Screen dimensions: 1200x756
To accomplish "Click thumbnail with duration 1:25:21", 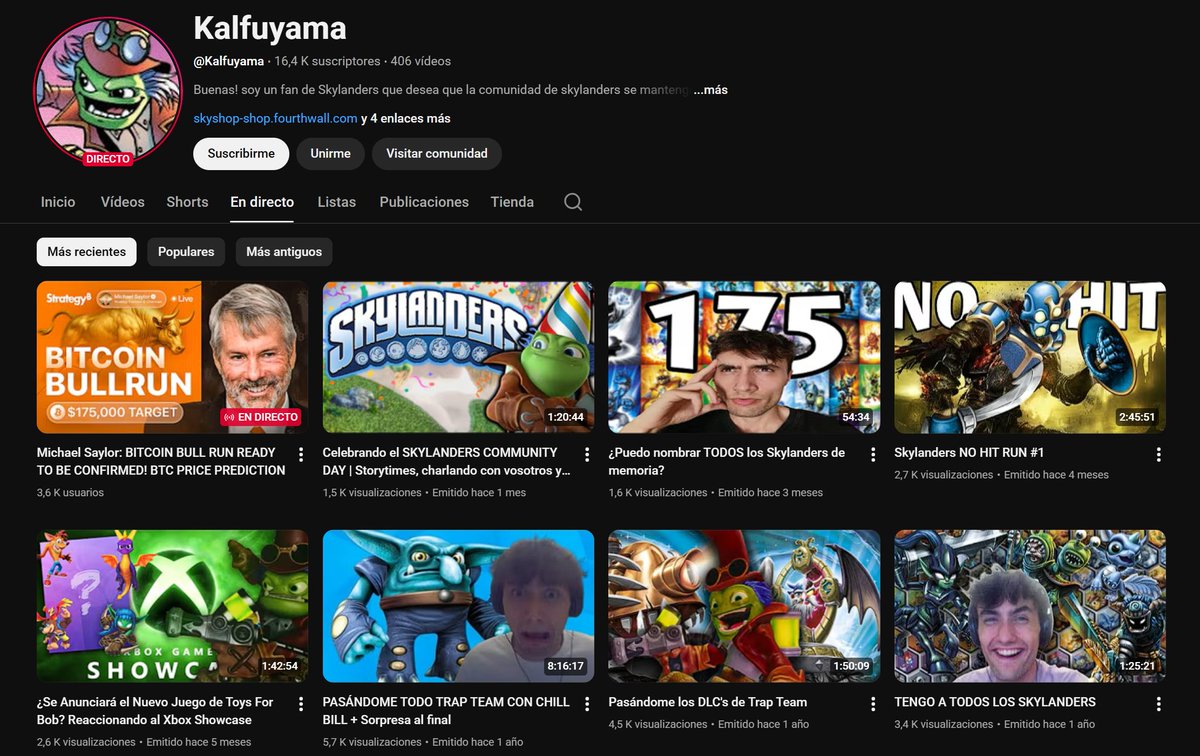I will click(x=1030, y=606).
